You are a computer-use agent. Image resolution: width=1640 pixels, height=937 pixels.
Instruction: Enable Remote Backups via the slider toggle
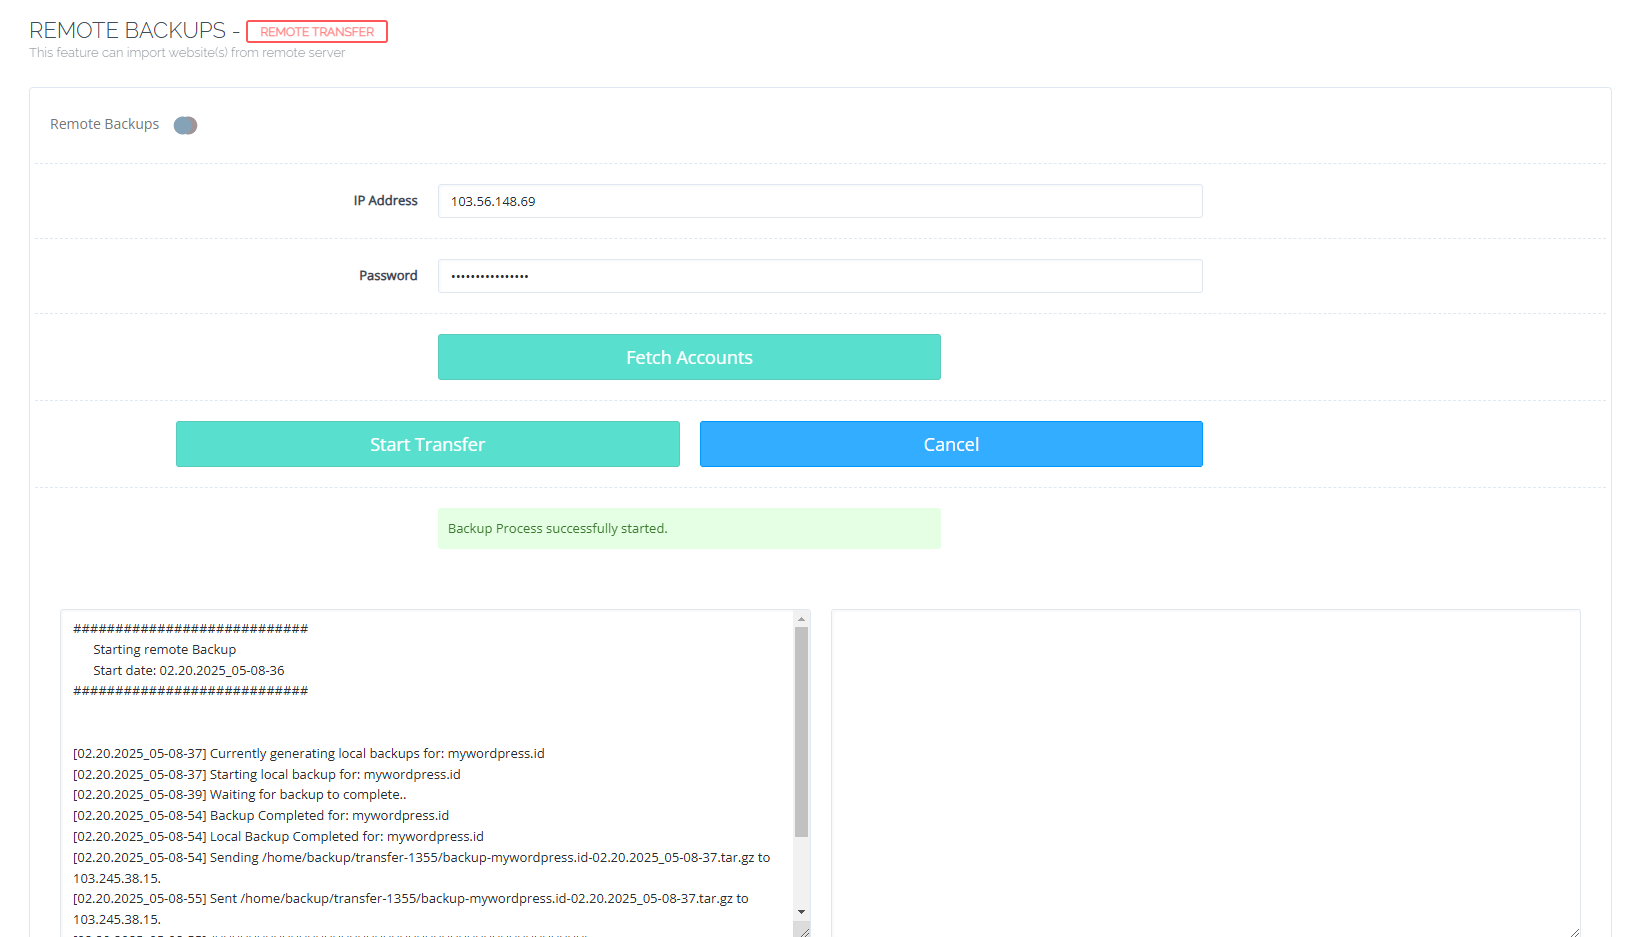186,125
